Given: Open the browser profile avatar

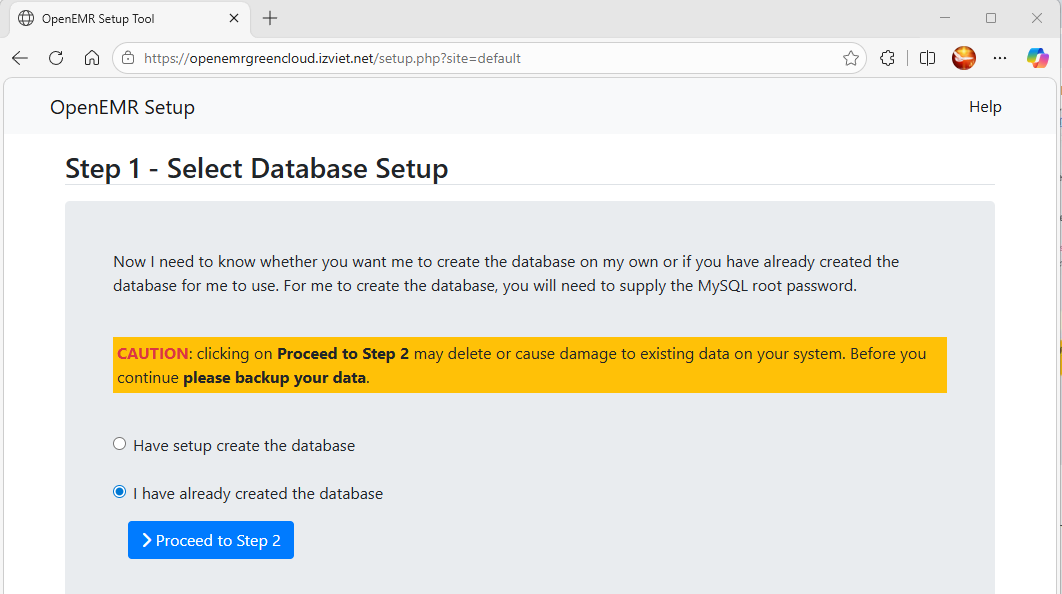Looking at the screenshot, I should pos(964,58).
